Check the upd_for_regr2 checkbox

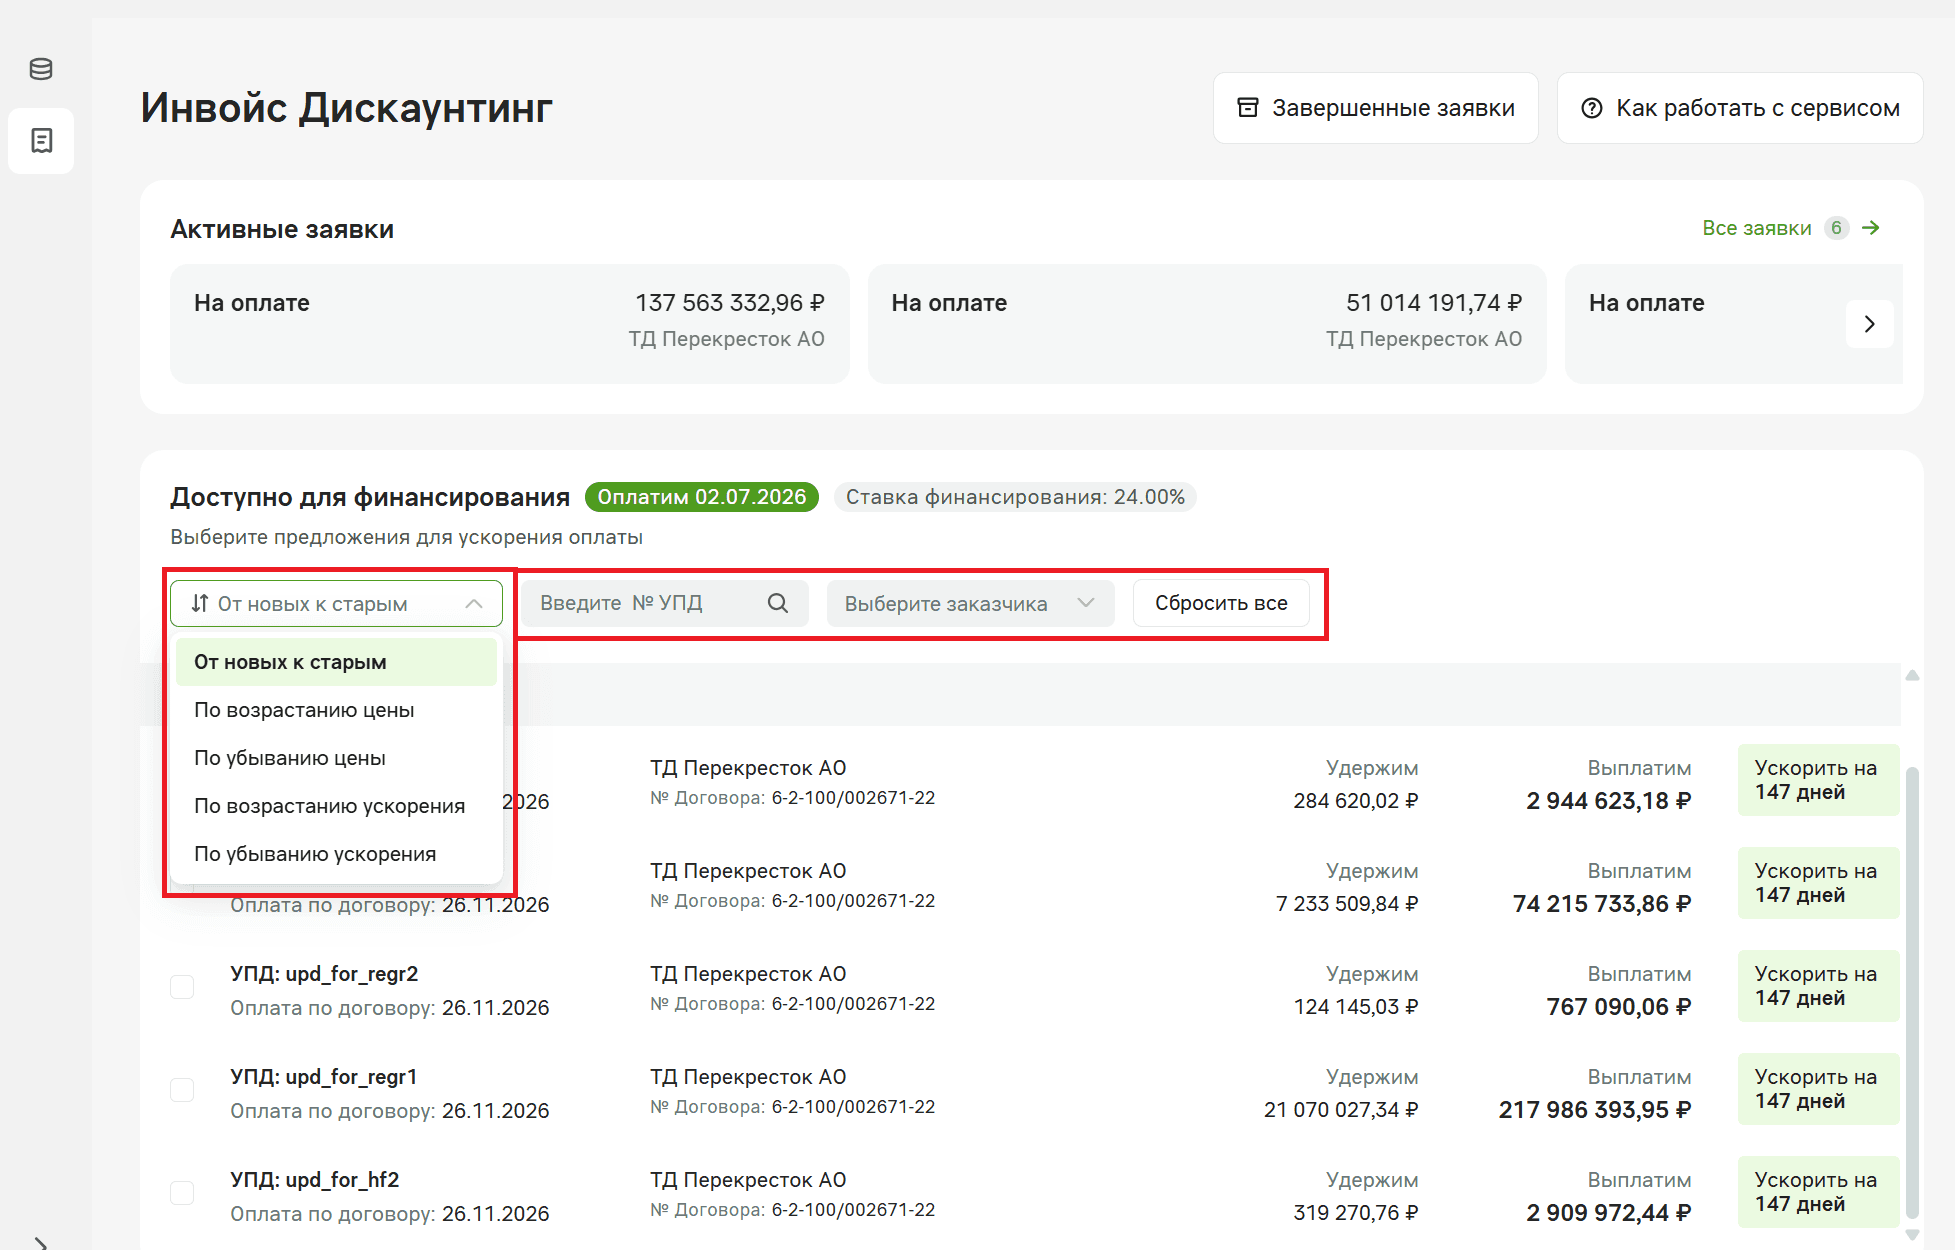click(182, 987)
